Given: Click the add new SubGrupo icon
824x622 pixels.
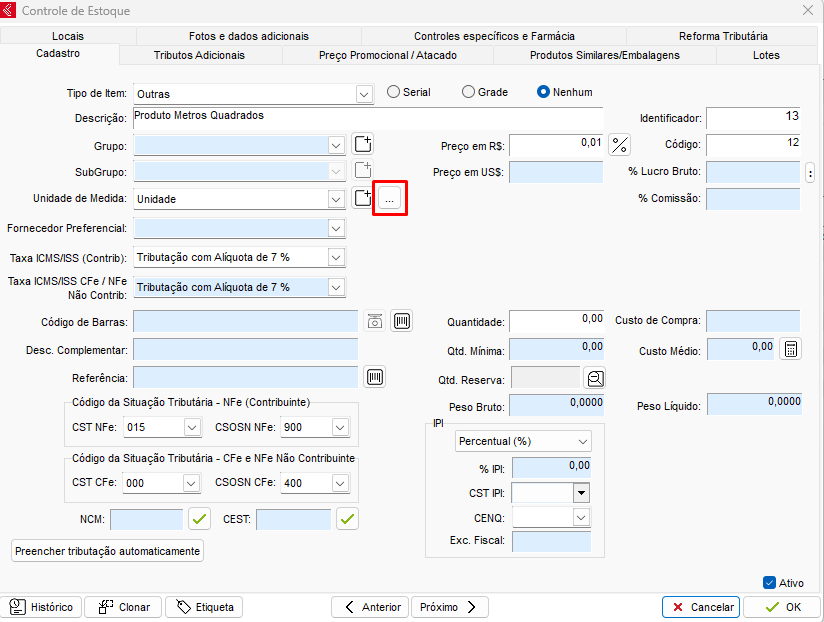Looking at the screenshot, I should tap(363, 170).
